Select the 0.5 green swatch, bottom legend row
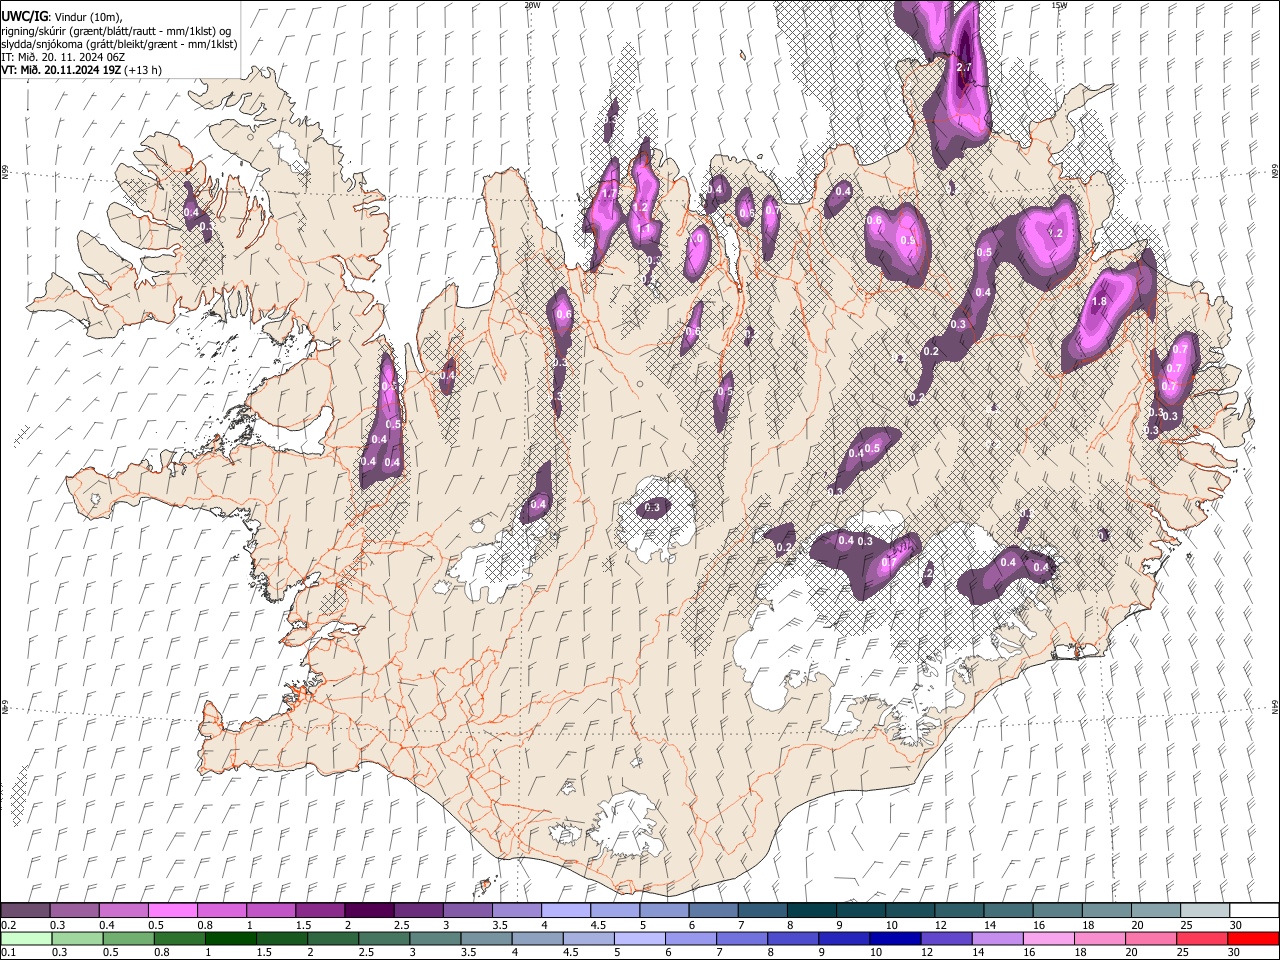This screenshot has width=1280, height=960. [x=128, y=938]
